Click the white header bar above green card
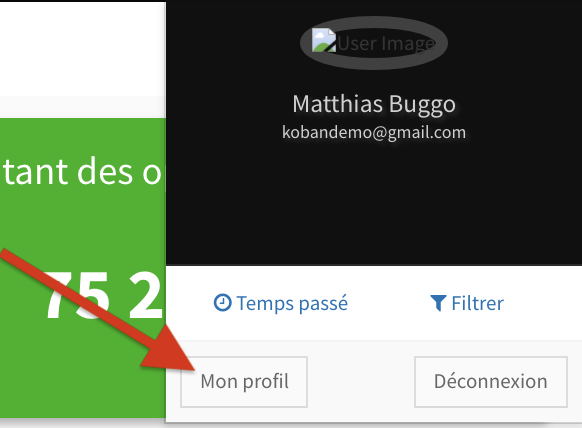 point(82,48)
